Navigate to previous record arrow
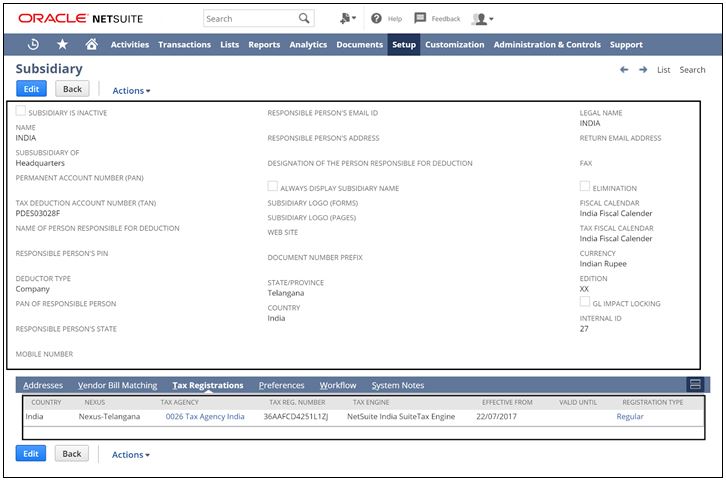Screen dimensions: 726x482 [x=624, y=70]
